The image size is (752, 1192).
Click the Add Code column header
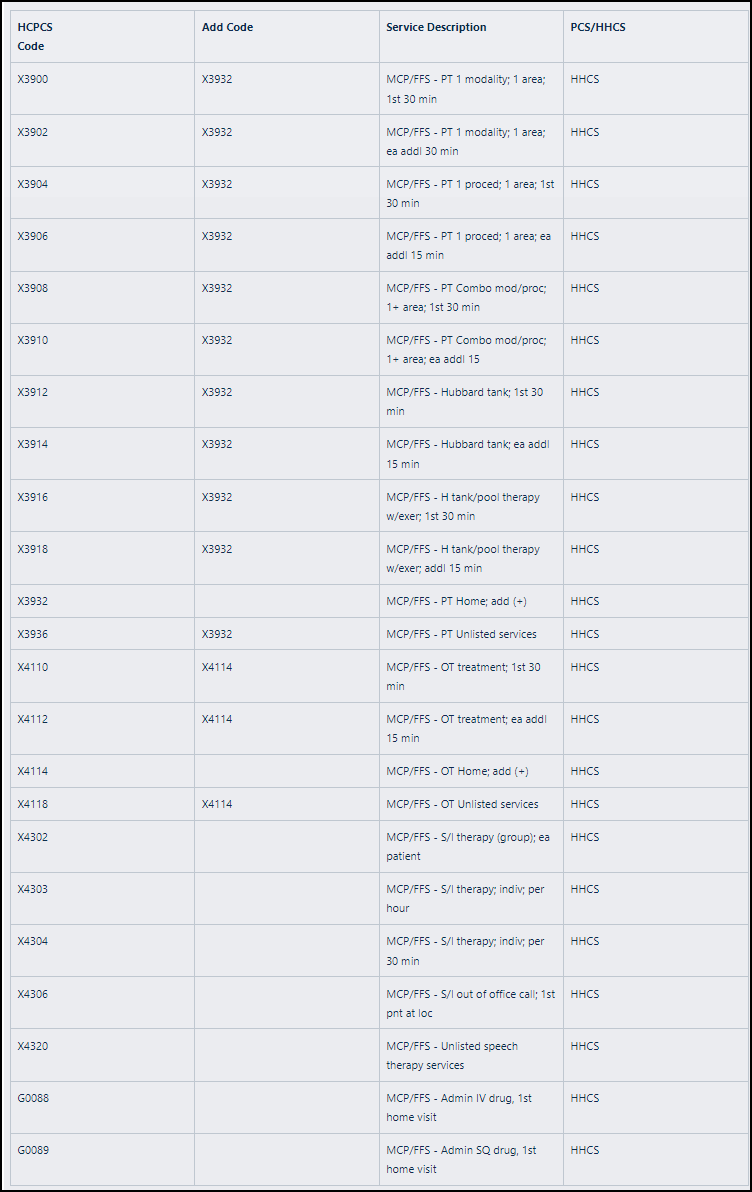click(227, 28)
